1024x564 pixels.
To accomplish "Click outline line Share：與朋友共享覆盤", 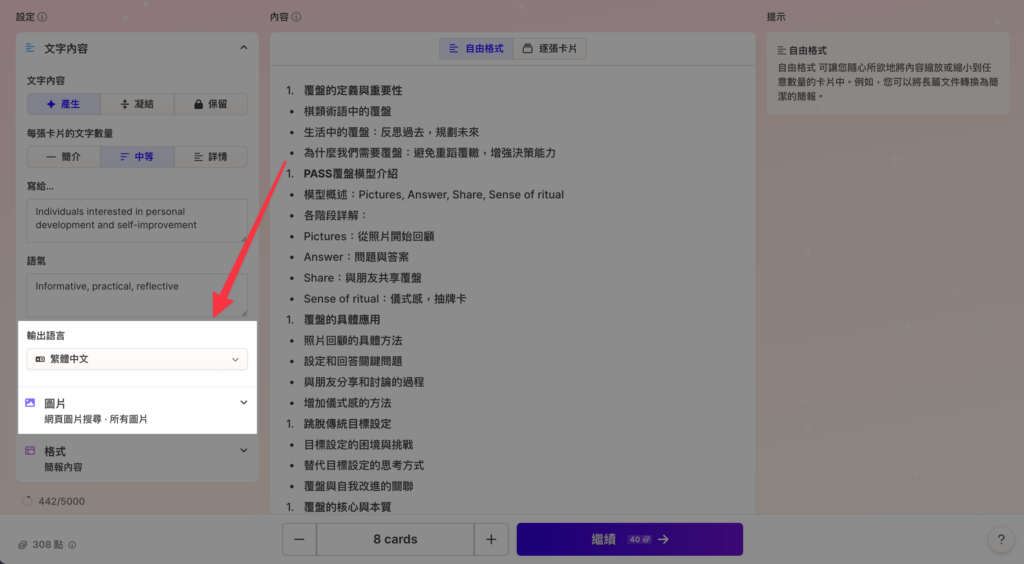I will (362, 278).
